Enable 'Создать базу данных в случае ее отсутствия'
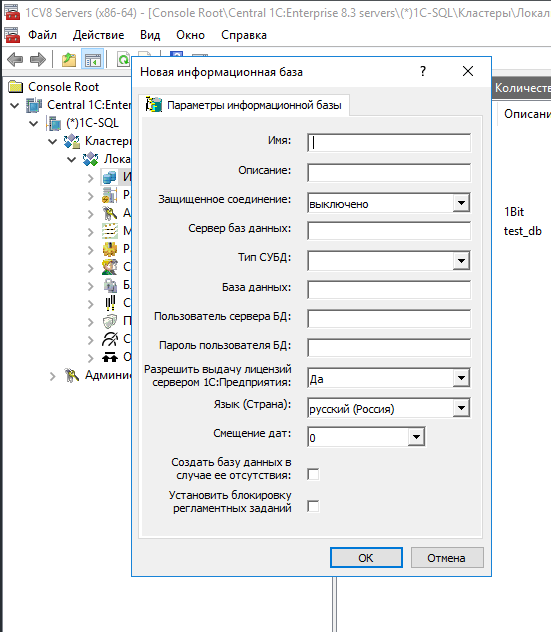Viewport: 551px width, 632px height. tap(313, 474)
